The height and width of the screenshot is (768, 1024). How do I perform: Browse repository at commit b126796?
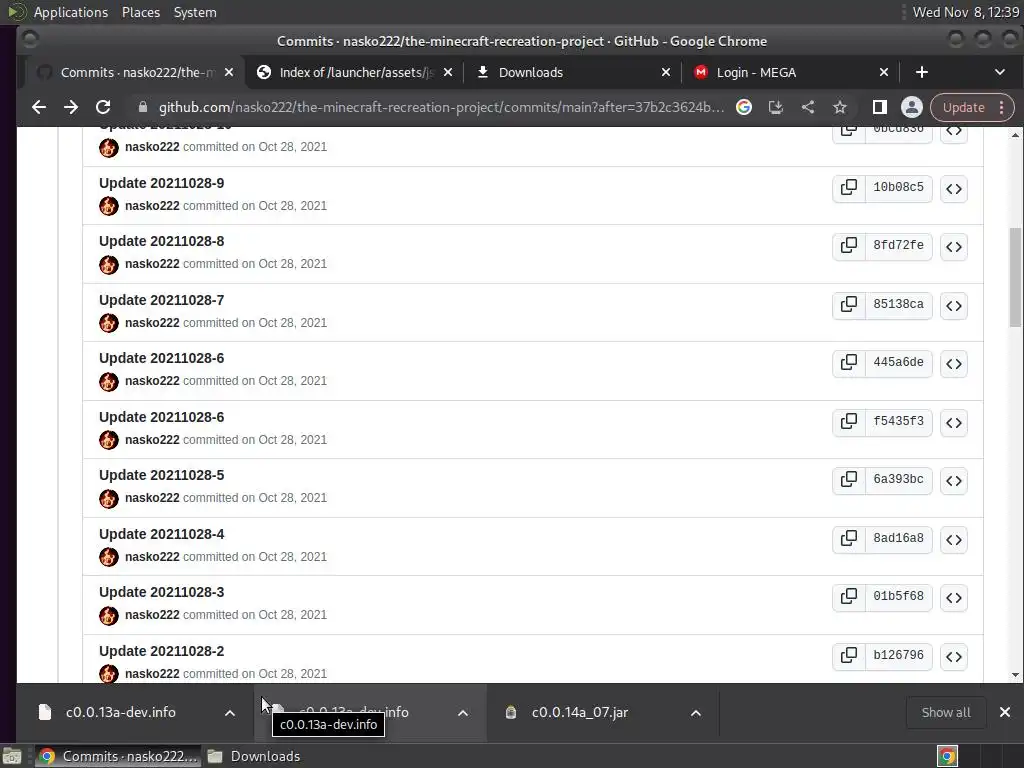coord(953,656)
